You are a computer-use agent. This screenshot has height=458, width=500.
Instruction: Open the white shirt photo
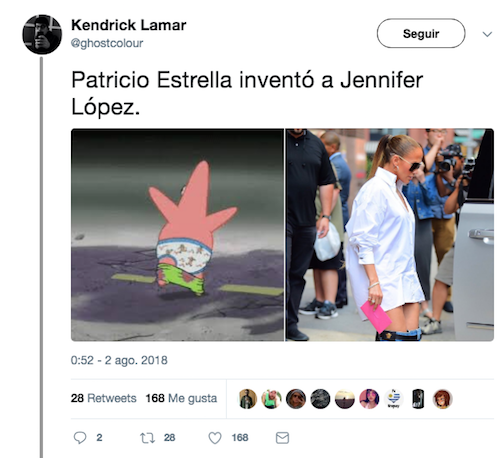pyautogui.click(x=390, y=235)
